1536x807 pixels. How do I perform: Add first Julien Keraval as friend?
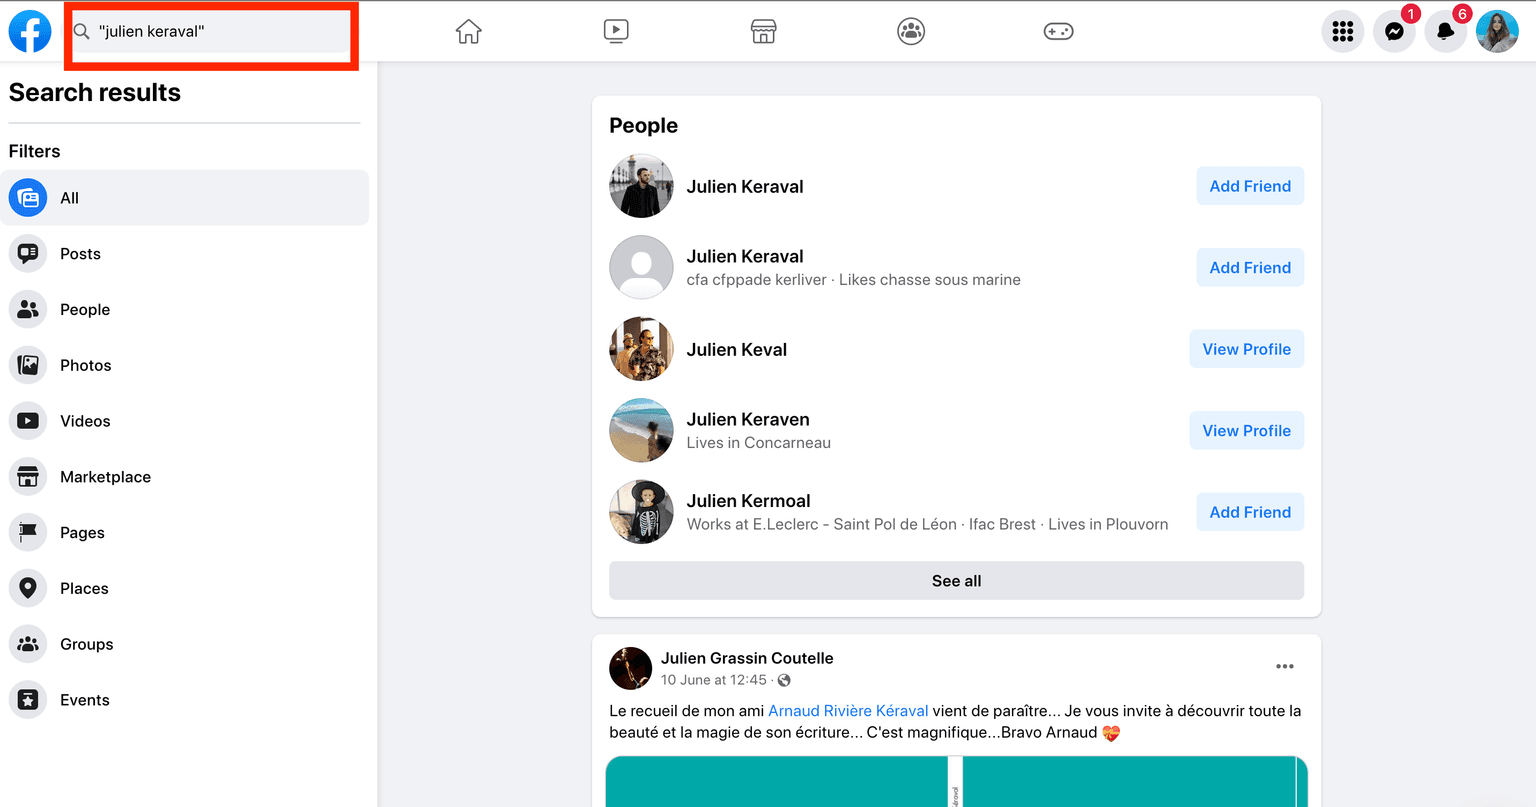(x=1250, y=186)
